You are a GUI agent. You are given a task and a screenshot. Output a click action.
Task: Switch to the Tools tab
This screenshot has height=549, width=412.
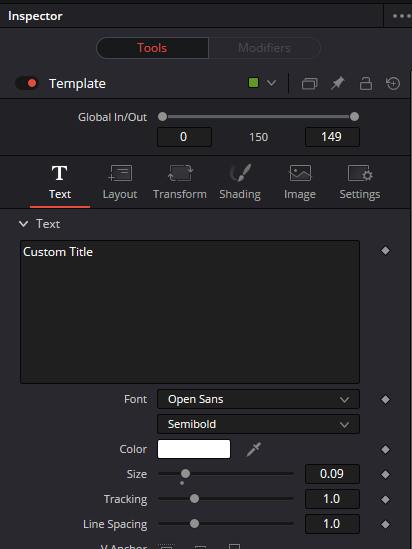[152, 48]
